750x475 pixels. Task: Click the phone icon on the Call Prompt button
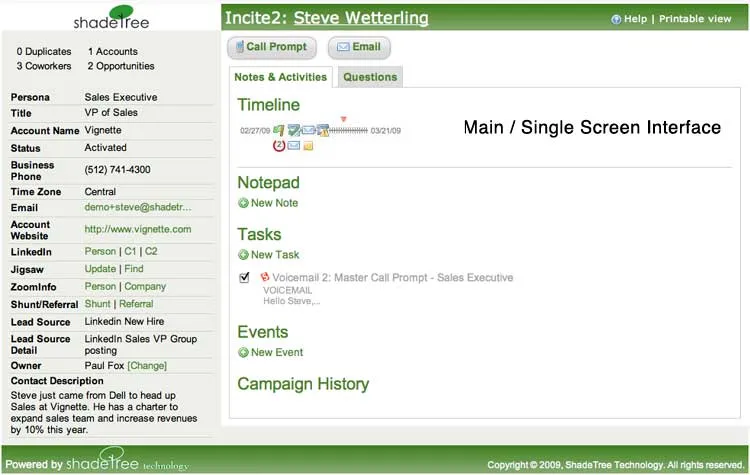(x=240, y=47)
